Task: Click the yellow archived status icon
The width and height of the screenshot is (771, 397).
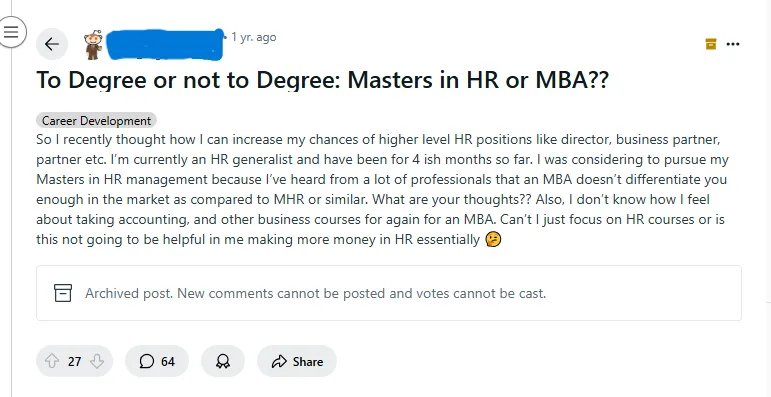Action: click(x=711, y=44)
